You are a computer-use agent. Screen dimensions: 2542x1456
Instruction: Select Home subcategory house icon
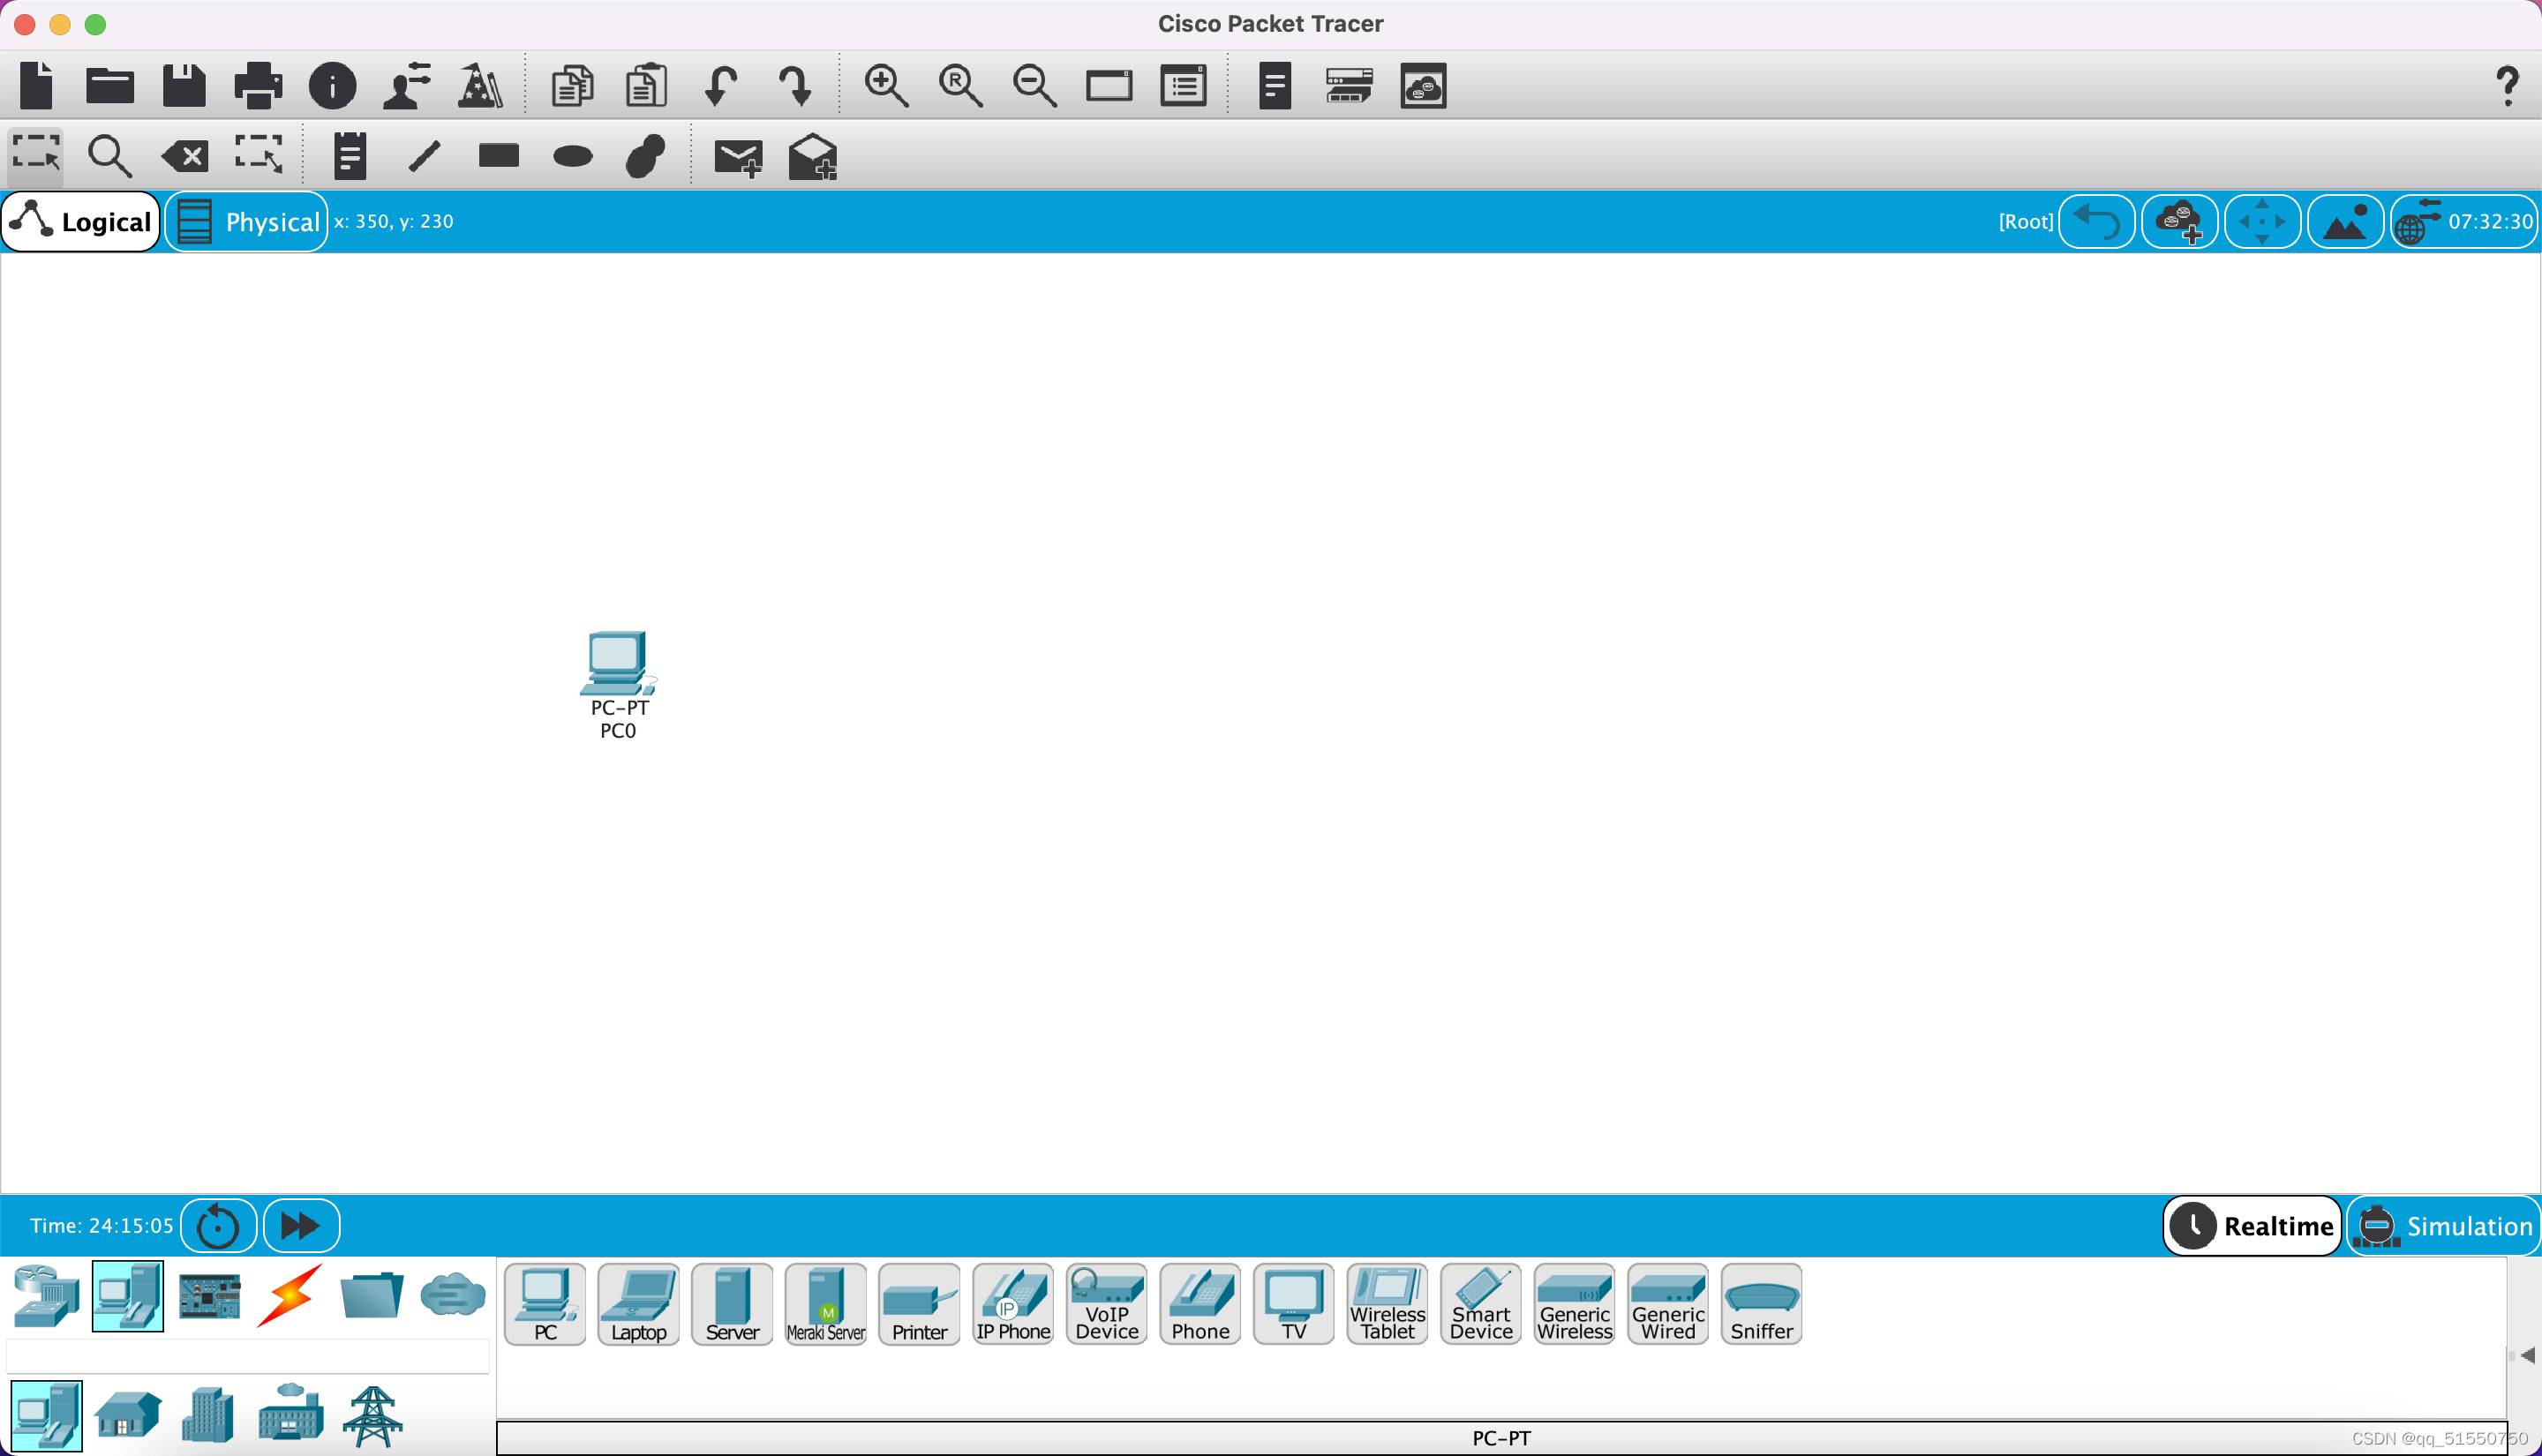coord(128,1416)
